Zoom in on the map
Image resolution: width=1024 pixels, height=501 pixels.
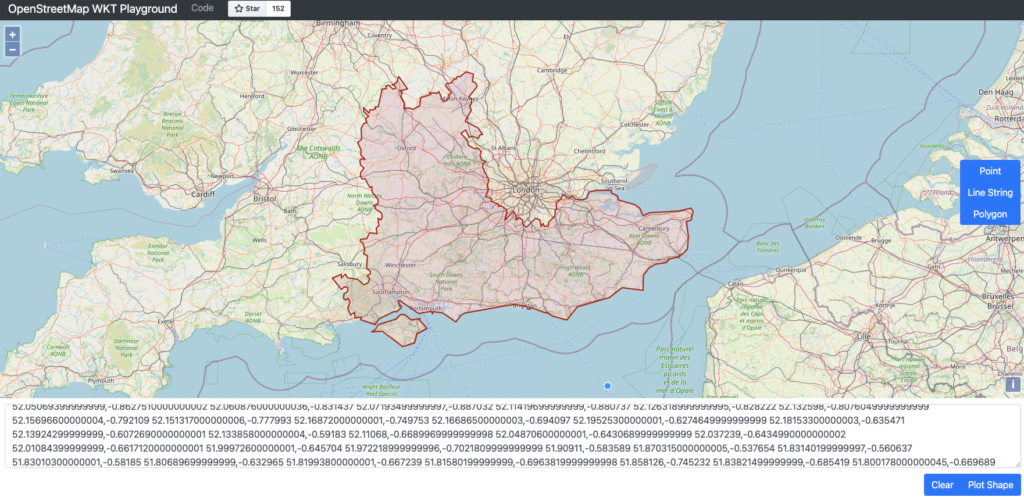pyautogui.click(x=12, y=33)
